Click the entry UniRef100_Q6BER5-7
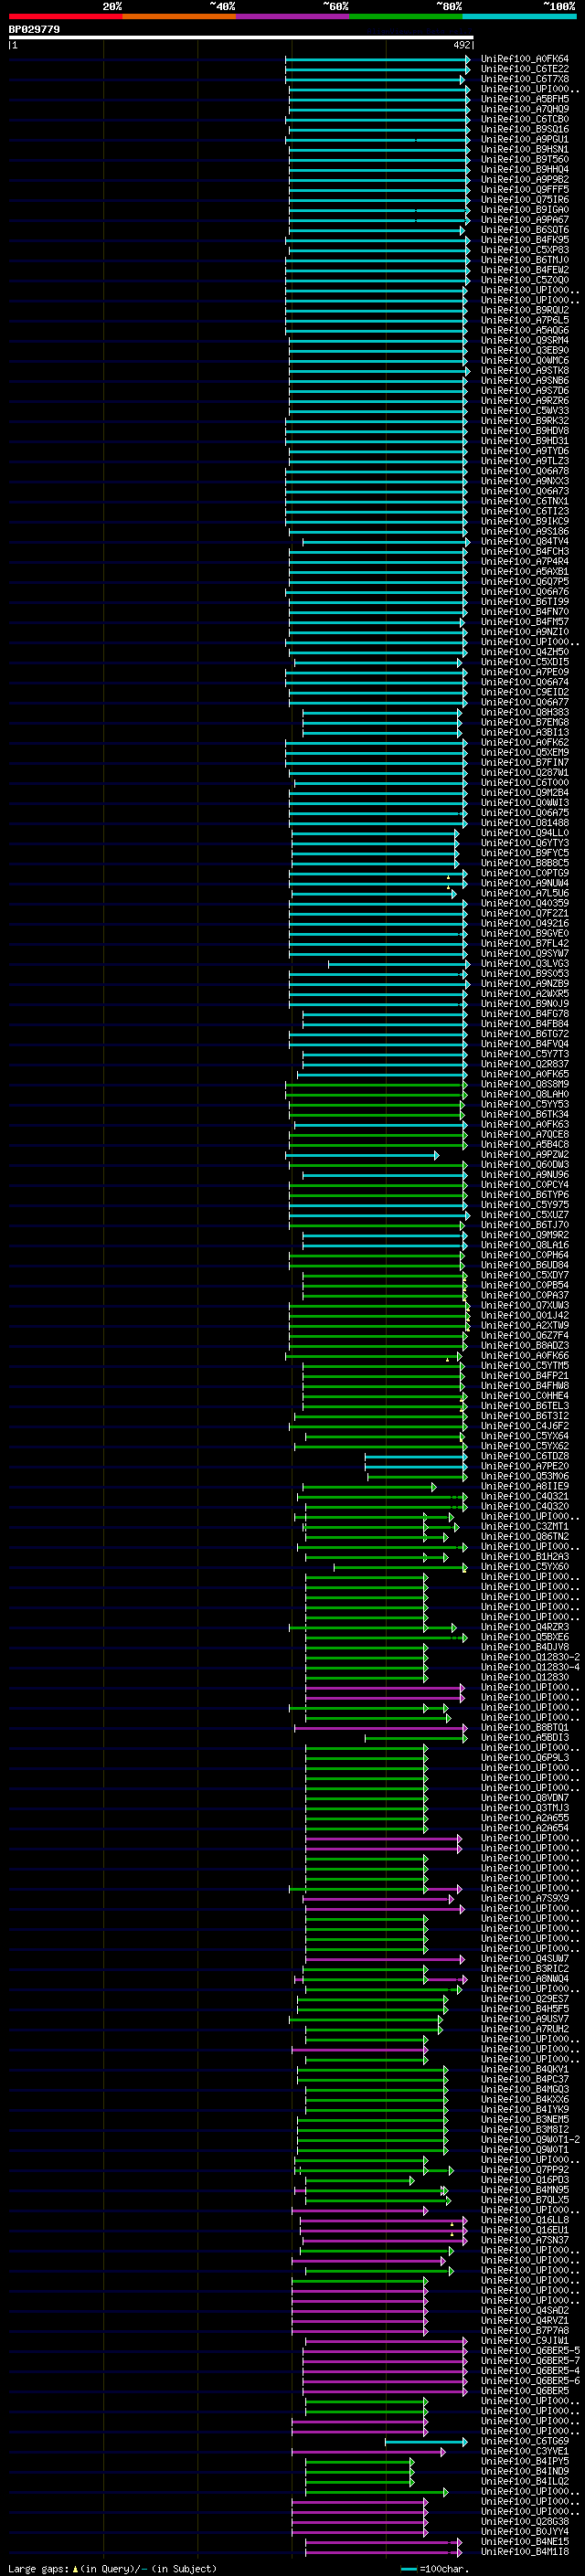This screenshot has height=2576, width=585. tap(530, 2360)
